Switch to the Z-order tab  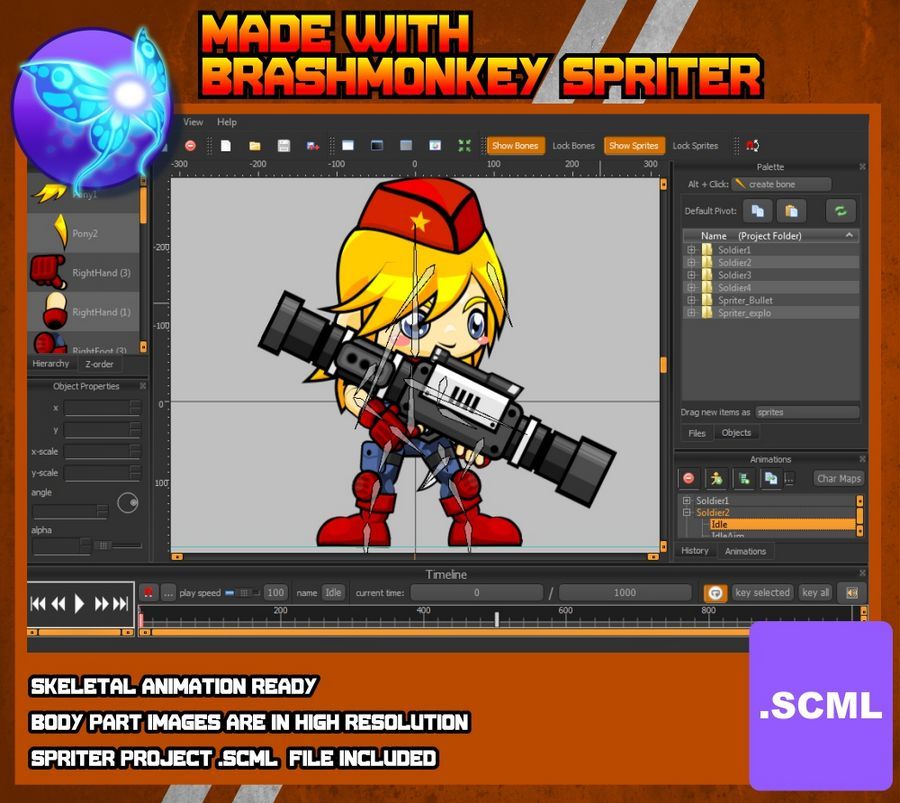99,364
